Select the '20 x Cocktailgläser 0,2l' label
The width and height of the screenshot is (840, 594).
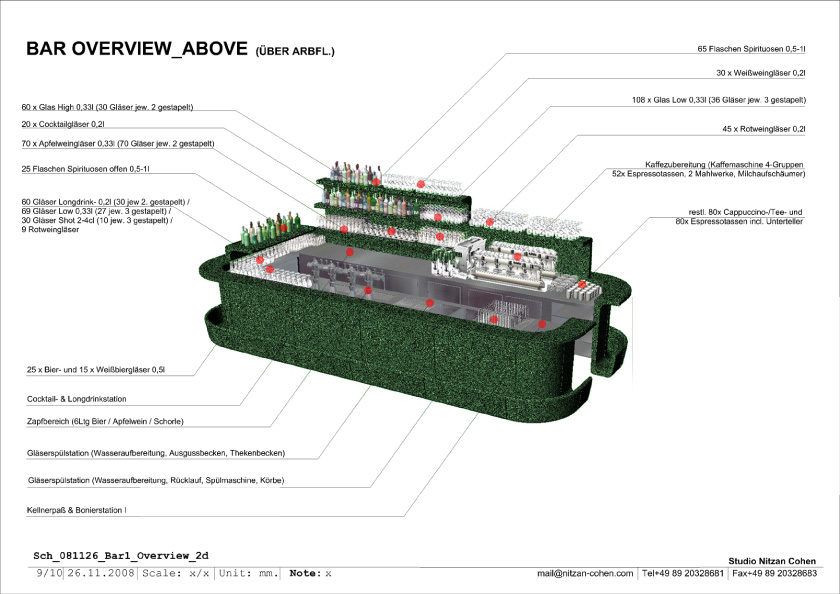(63, 124)
